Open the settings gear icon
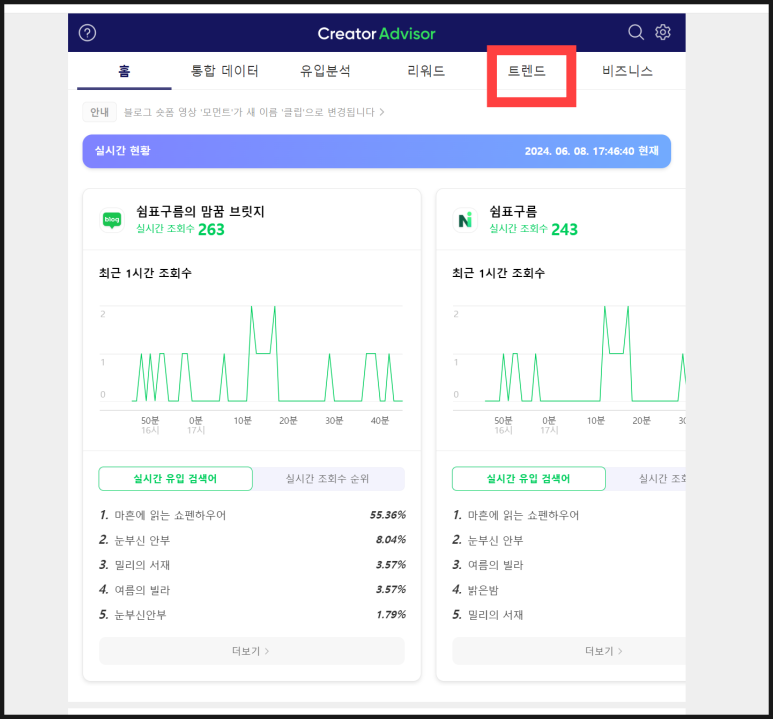This screenshot has height=719, width=773. point(663,33)
